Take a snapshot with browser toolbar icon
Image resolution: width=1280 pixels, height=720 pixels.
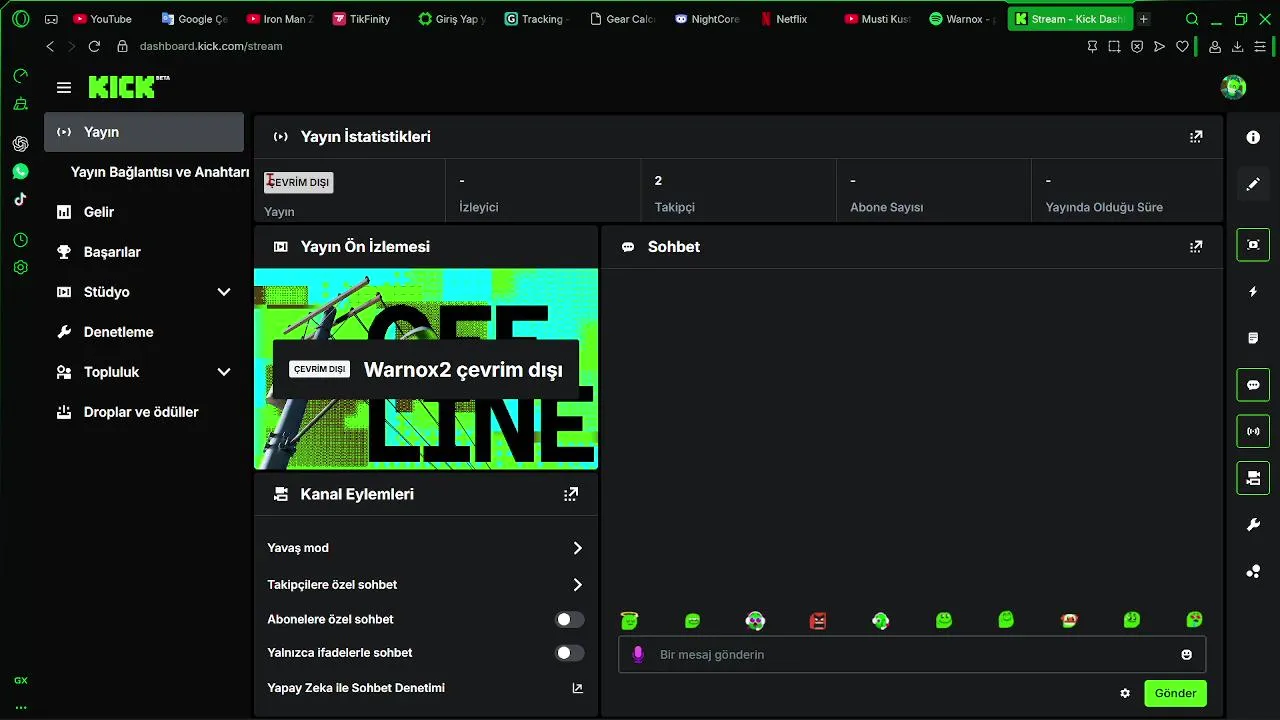coord(1114,46)
